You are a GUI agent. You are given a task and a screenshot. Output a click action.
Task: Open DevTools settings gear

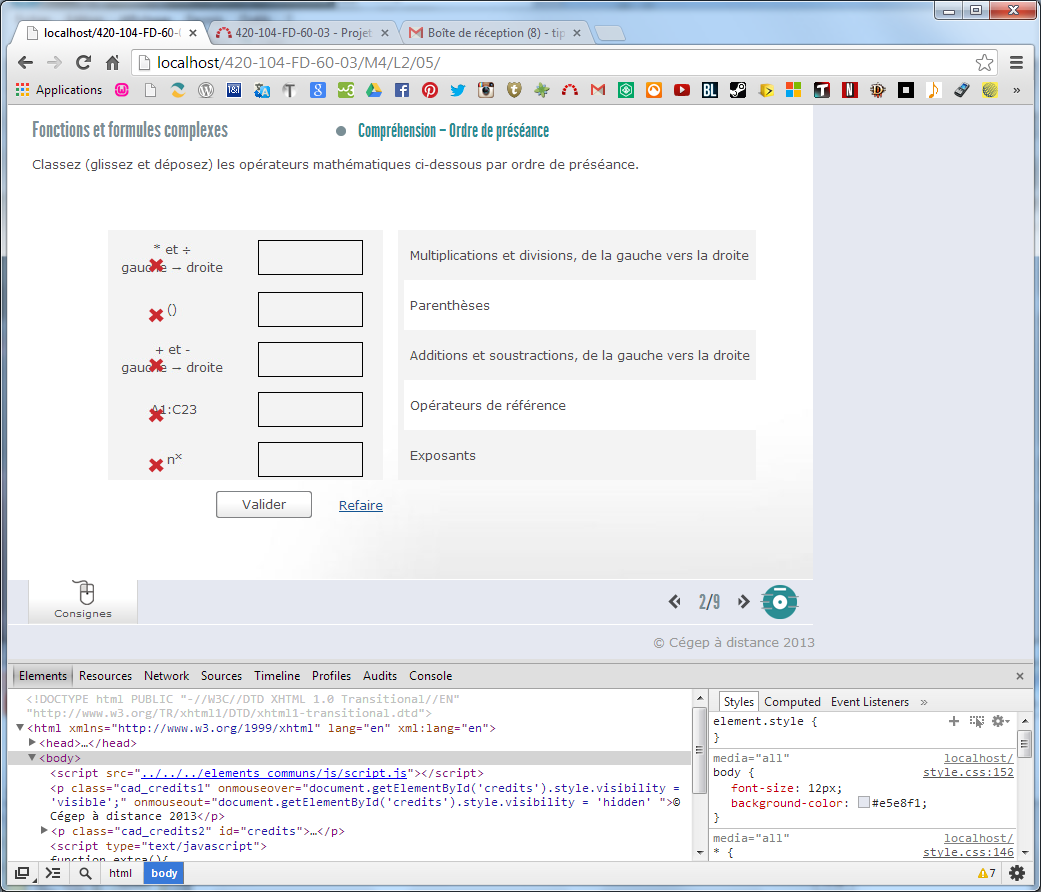point(1017,873)
